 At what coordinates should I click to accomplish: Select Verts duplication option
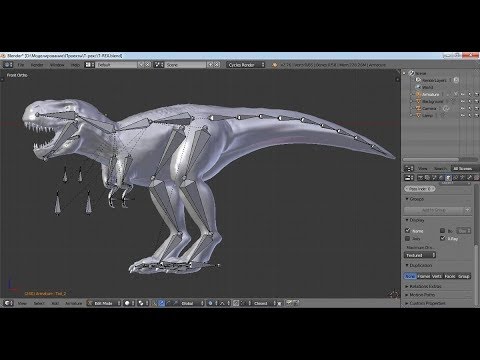coord(437,276)
